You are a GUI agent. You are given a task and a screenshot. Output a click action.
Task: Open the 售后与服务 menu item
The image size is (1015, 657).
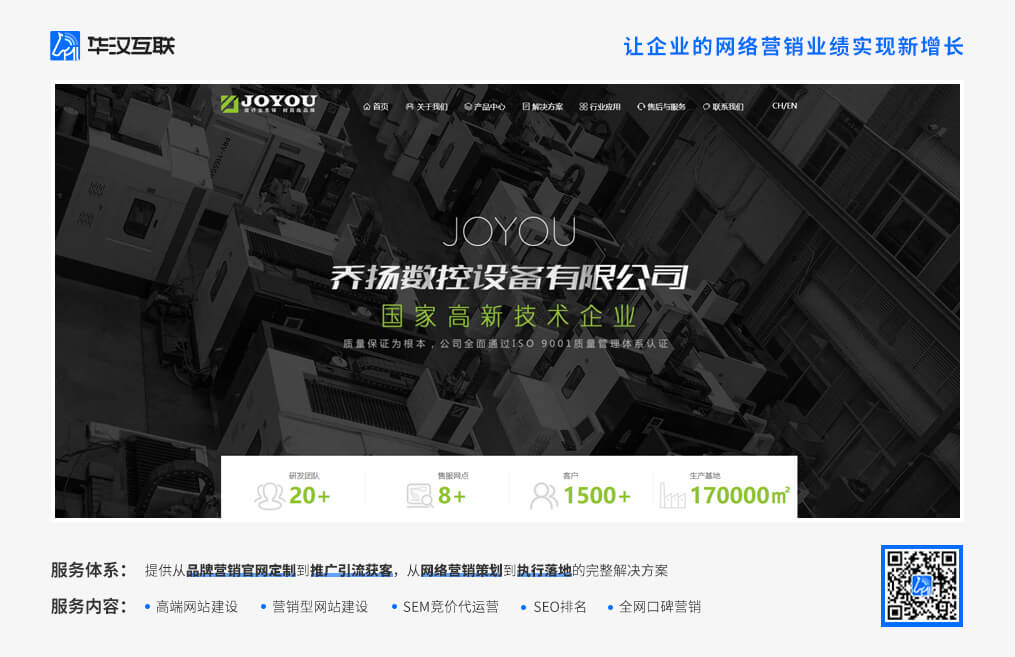(662, 107)
